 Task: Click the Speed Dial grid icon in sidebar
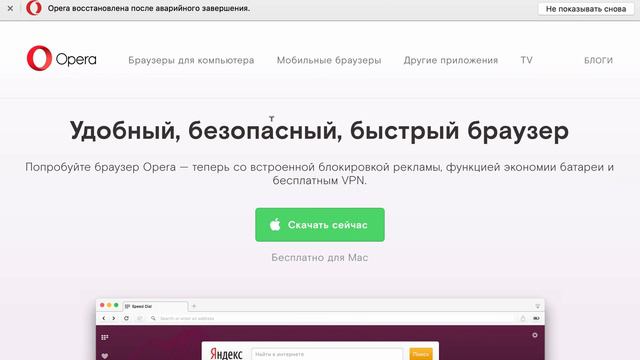click(104, 337)
